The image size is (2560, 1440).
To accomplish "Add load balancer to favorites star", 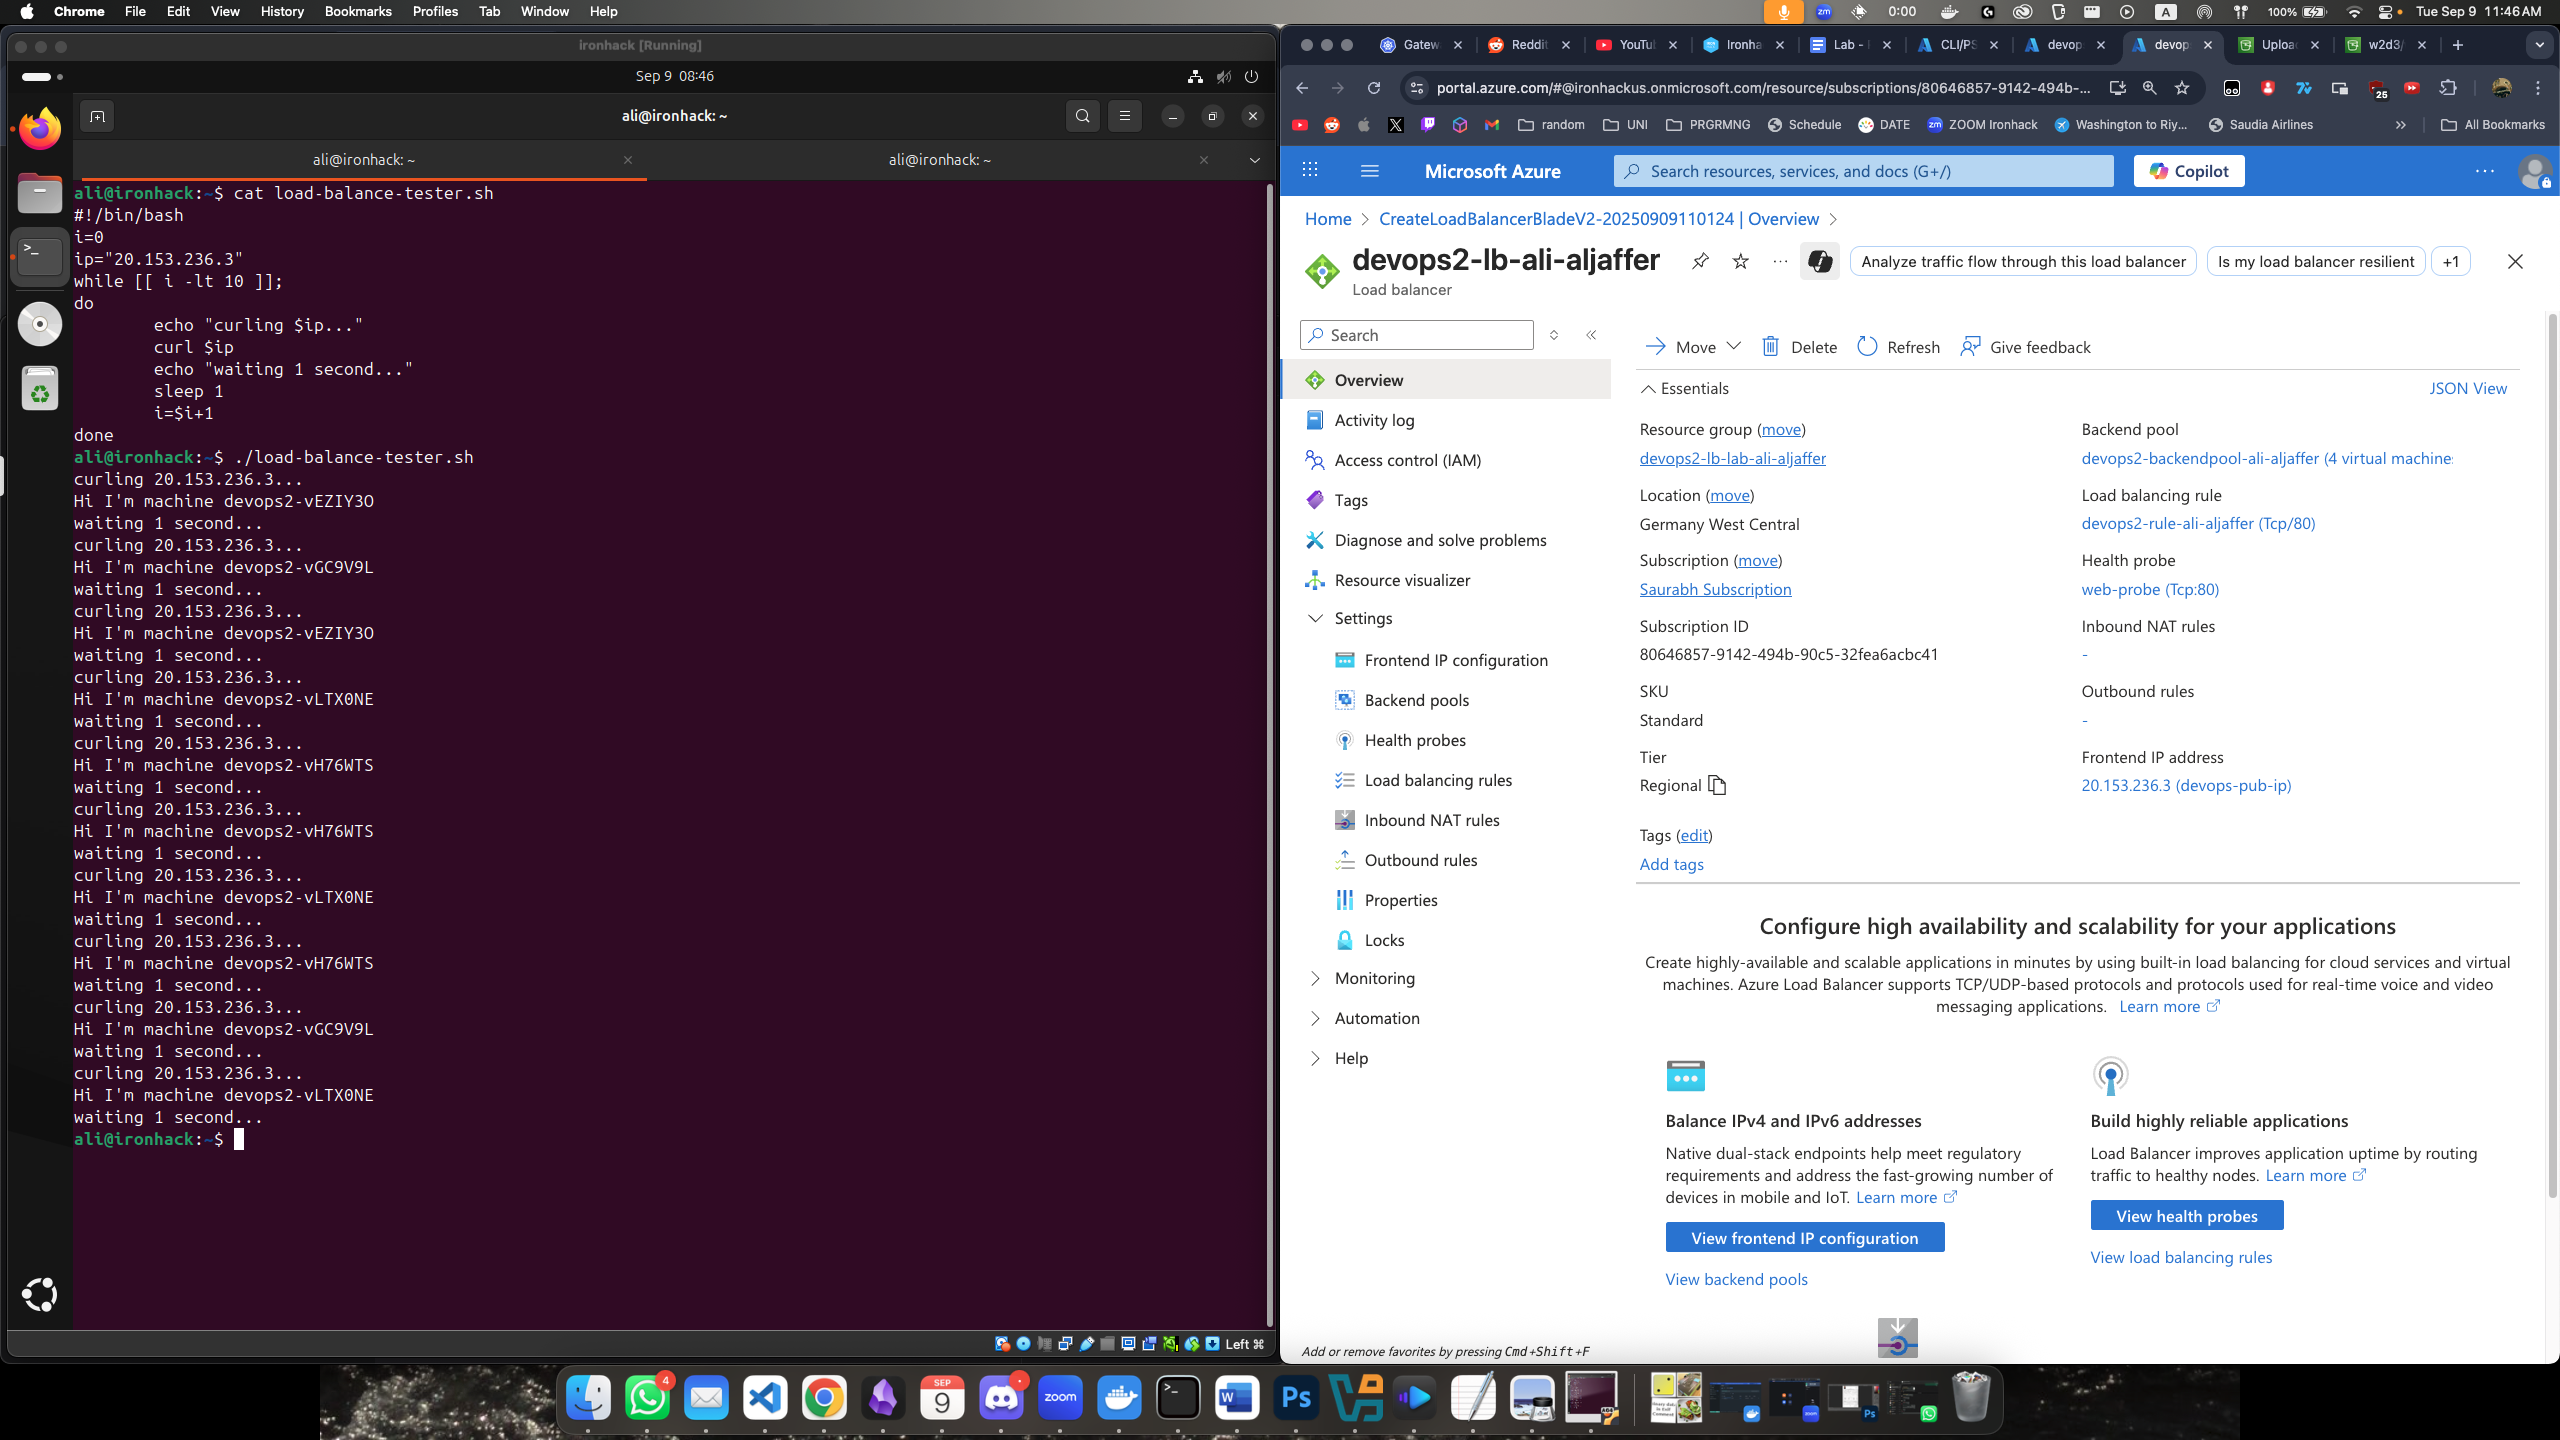I will [x=1741, y=261].
